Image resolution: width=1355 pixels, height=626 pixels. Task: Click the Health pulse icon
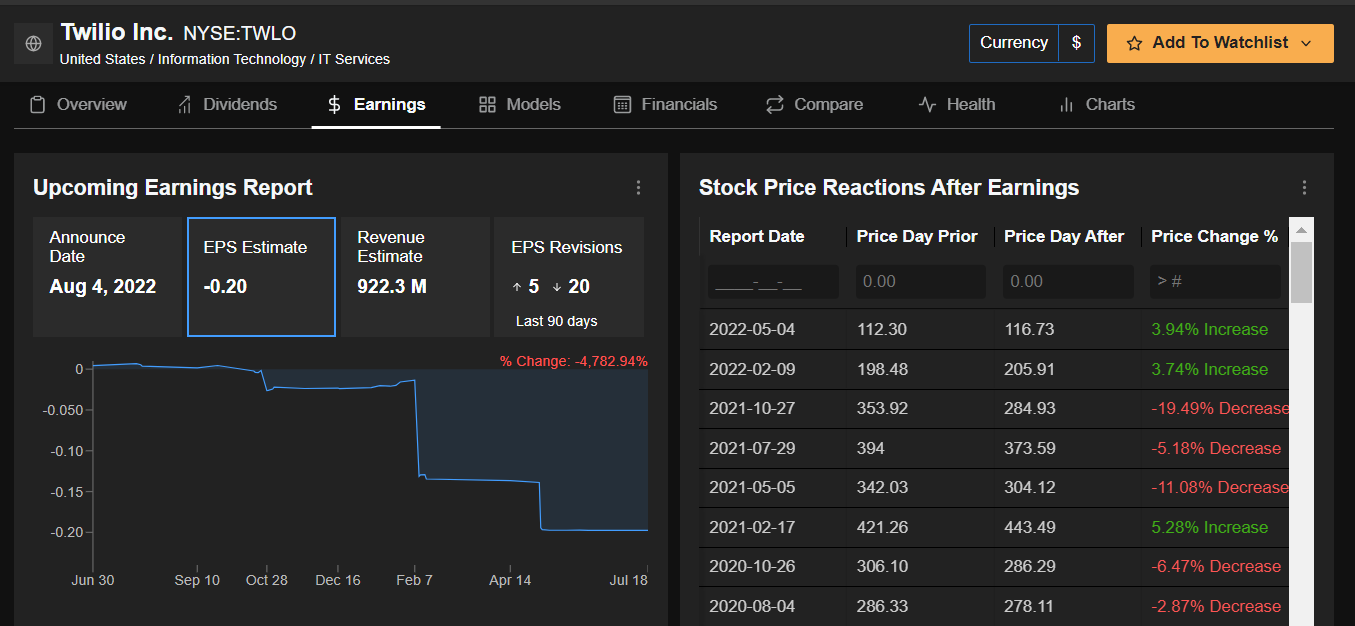(927, 105)
